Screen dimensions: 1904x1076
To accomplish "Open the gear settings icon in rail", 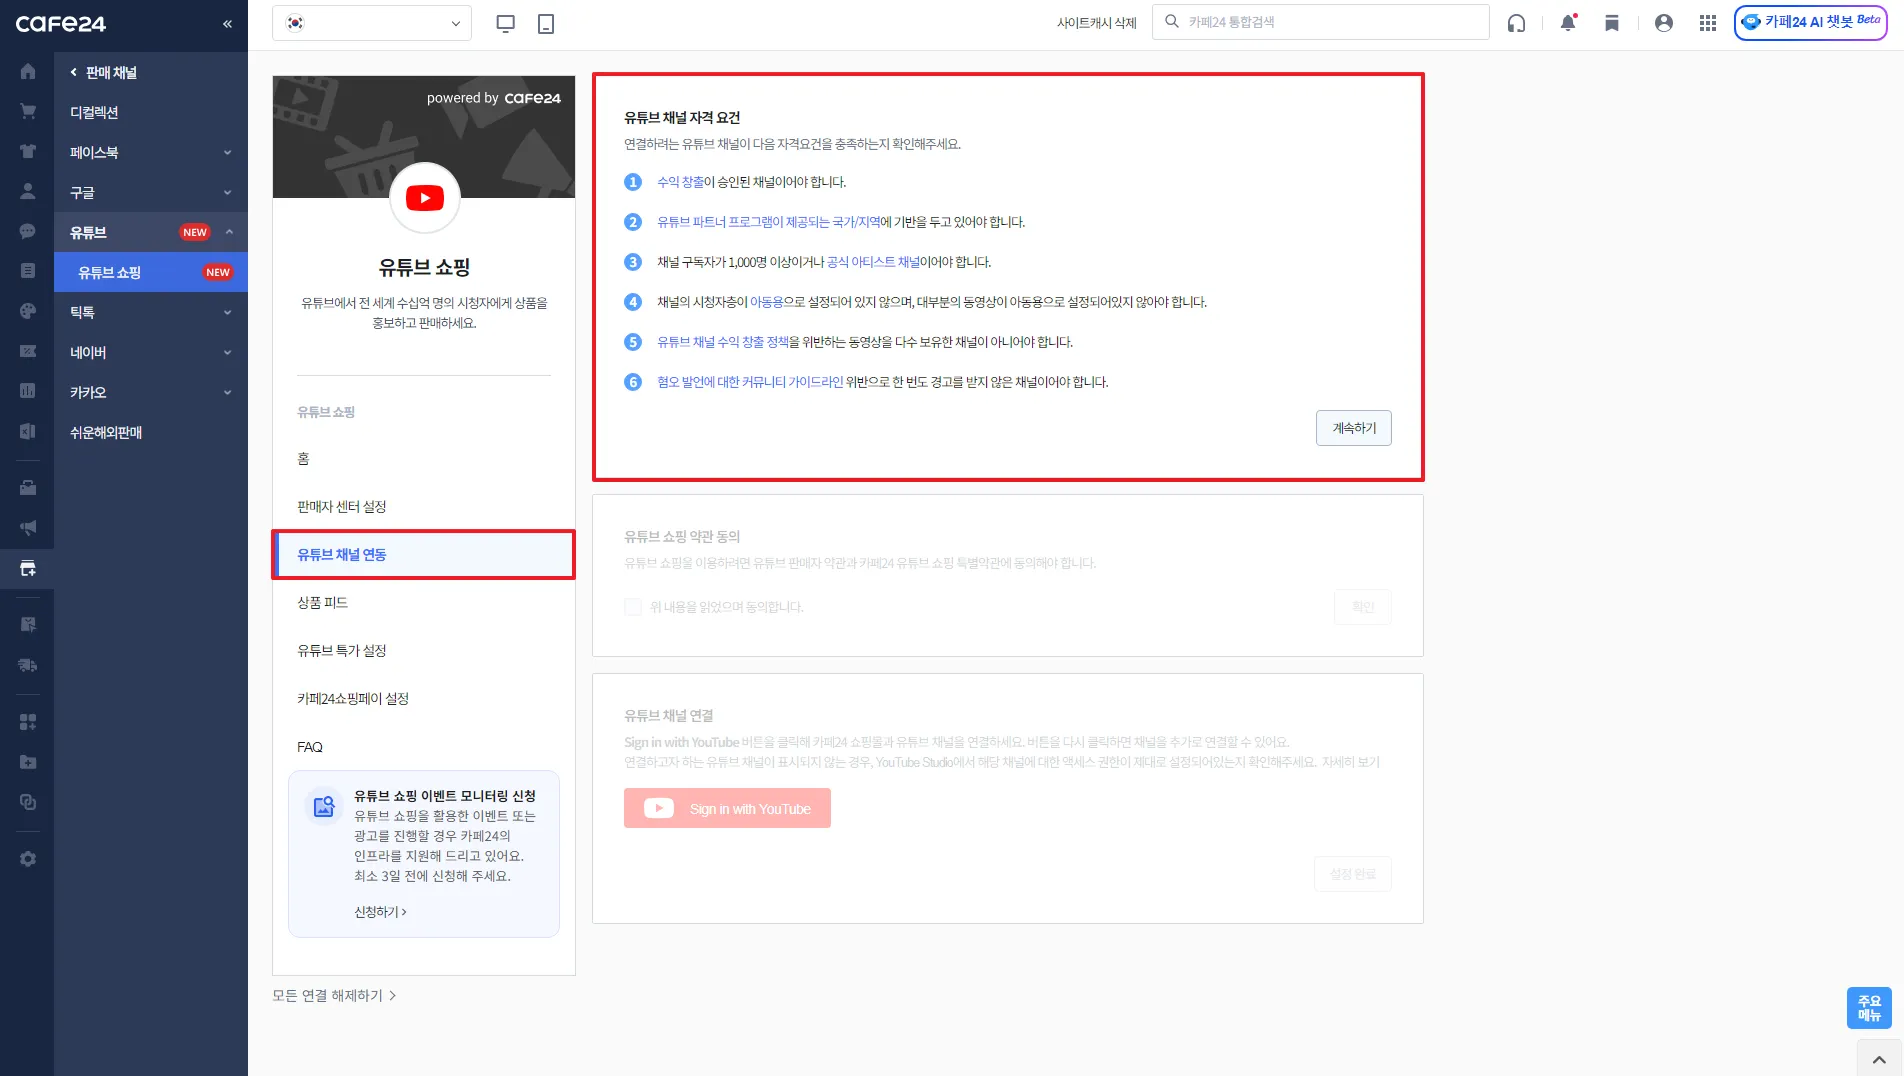I will 28,859.
